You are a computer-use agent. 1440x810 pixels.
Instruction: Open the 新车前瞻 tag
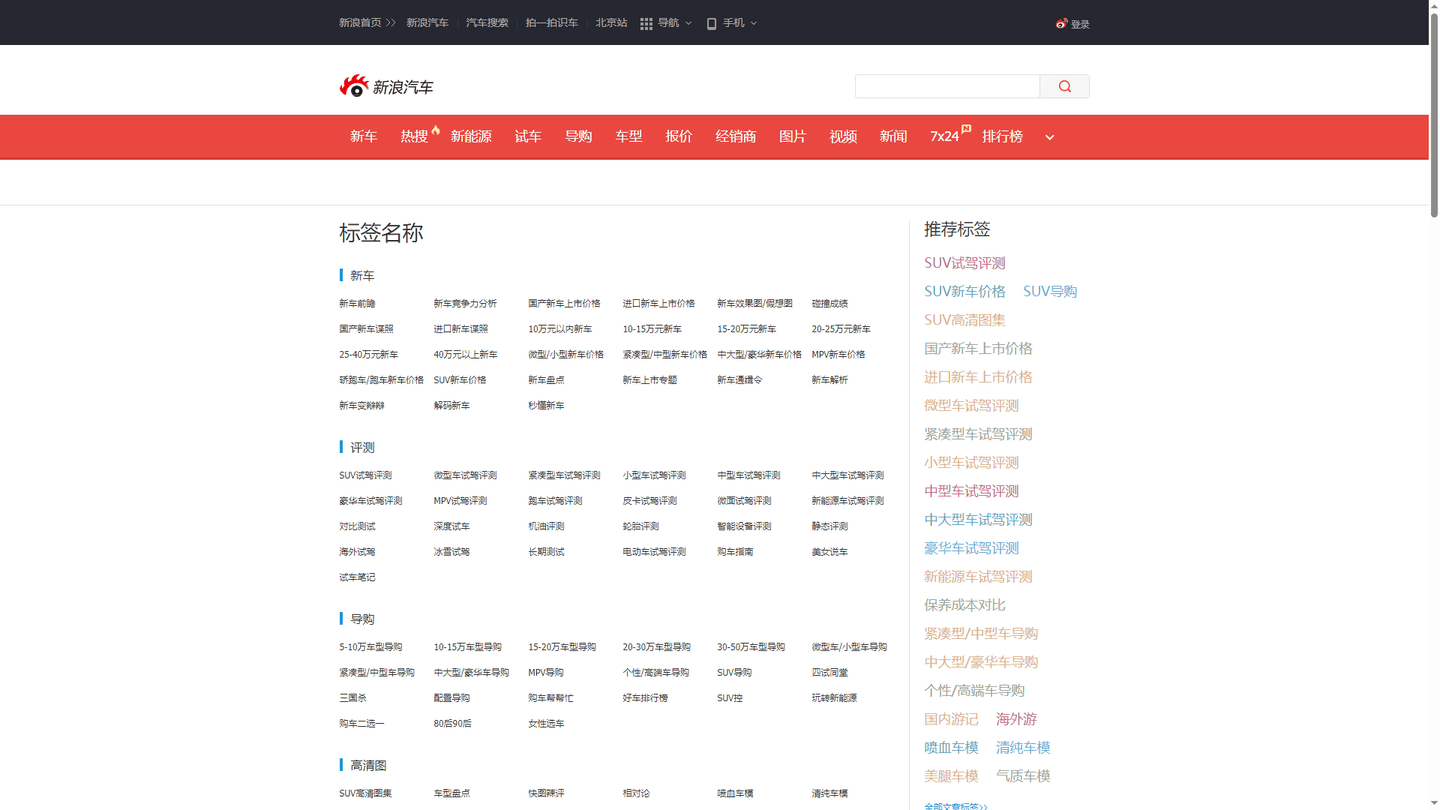pos(357,303)
